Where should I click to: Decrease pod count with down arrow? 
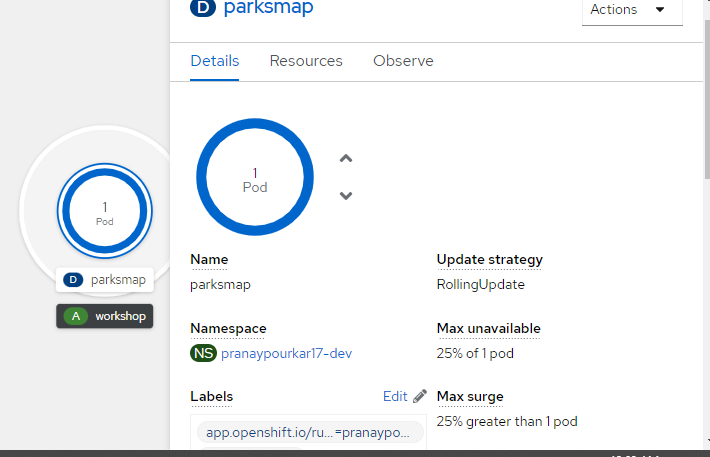coord(346,195)
